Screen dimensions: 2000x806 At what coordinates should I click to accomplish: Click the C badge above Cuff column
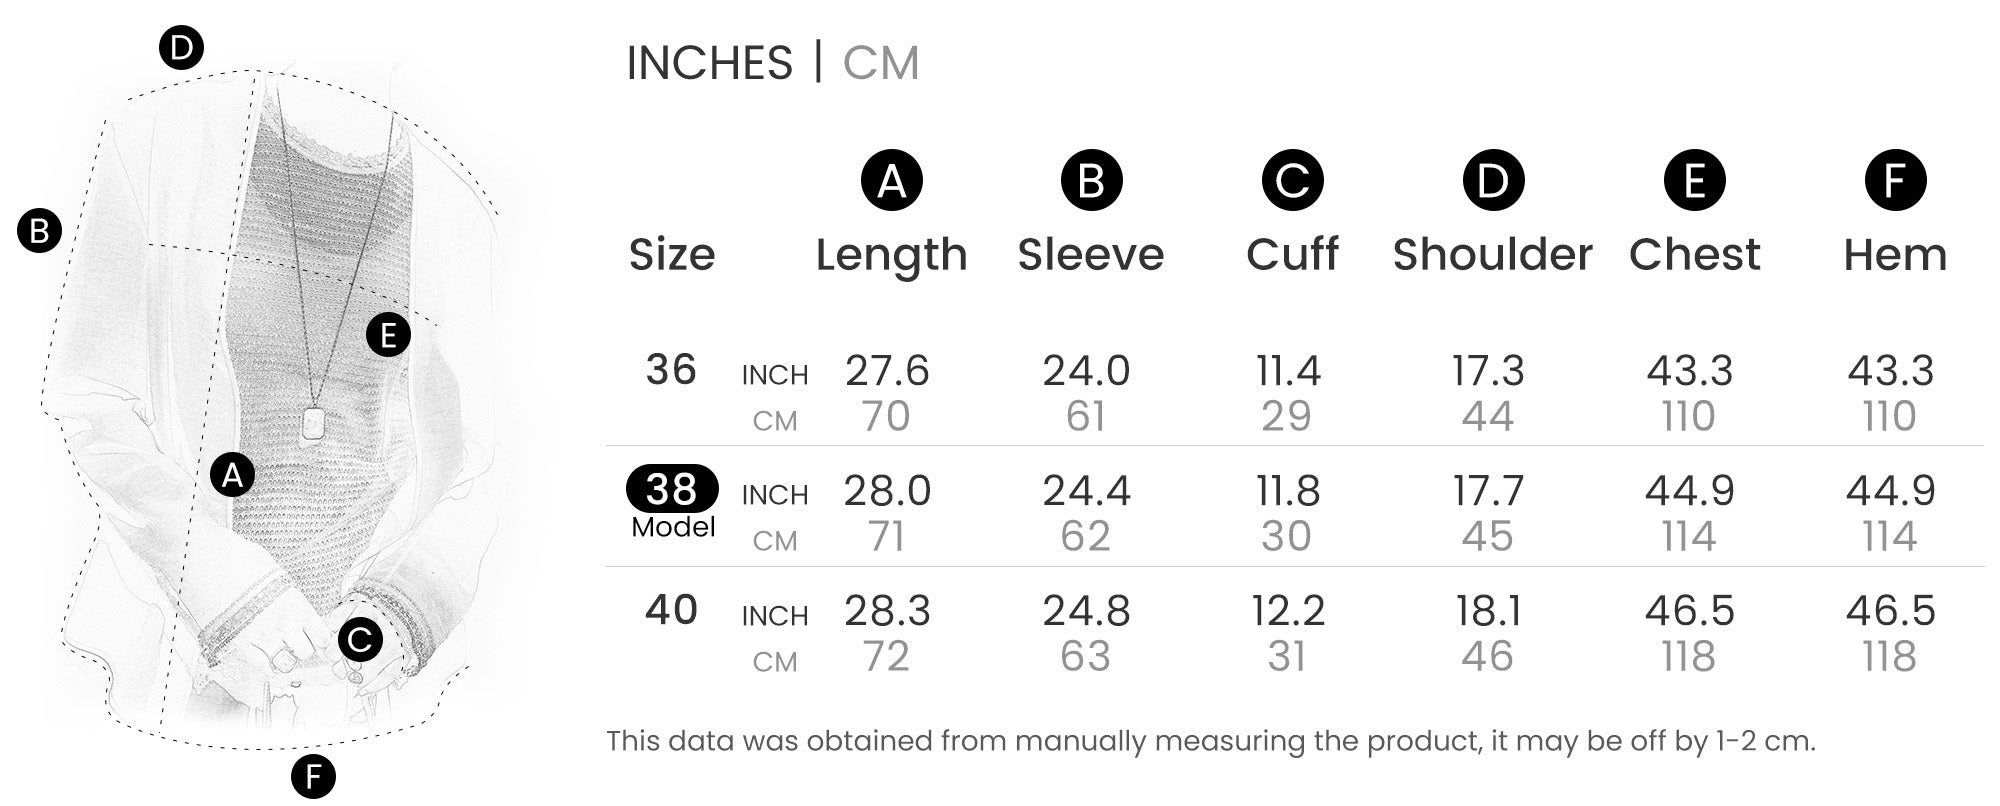[x=1292, y=181]
